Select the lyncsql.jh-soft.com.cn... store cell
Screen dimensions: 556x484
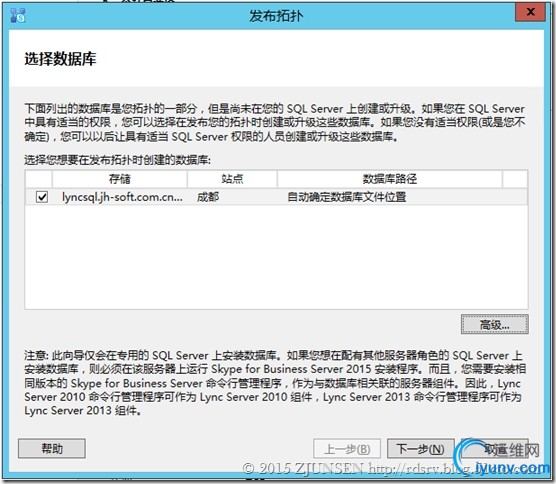click(122, 197)
